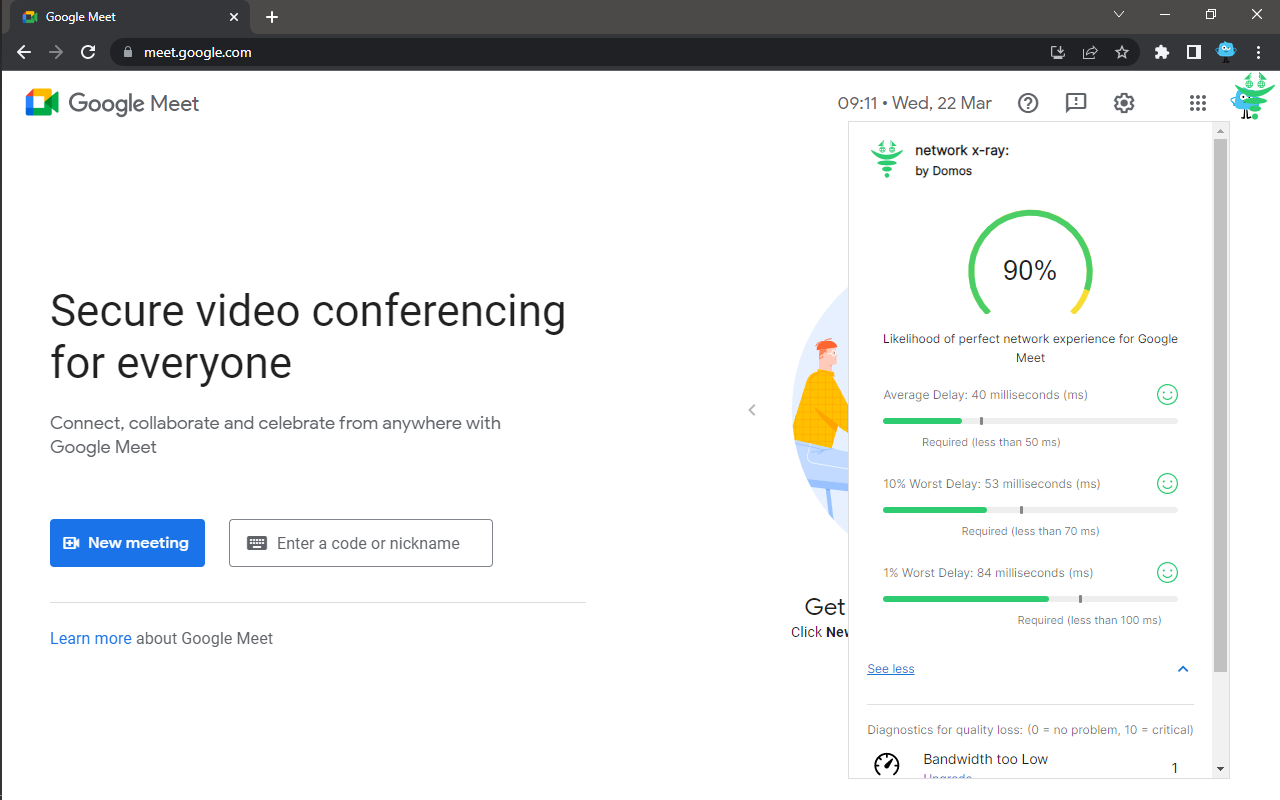
Task: Open the Chrome extensions puzzle icon
Action: [1162, 52]
